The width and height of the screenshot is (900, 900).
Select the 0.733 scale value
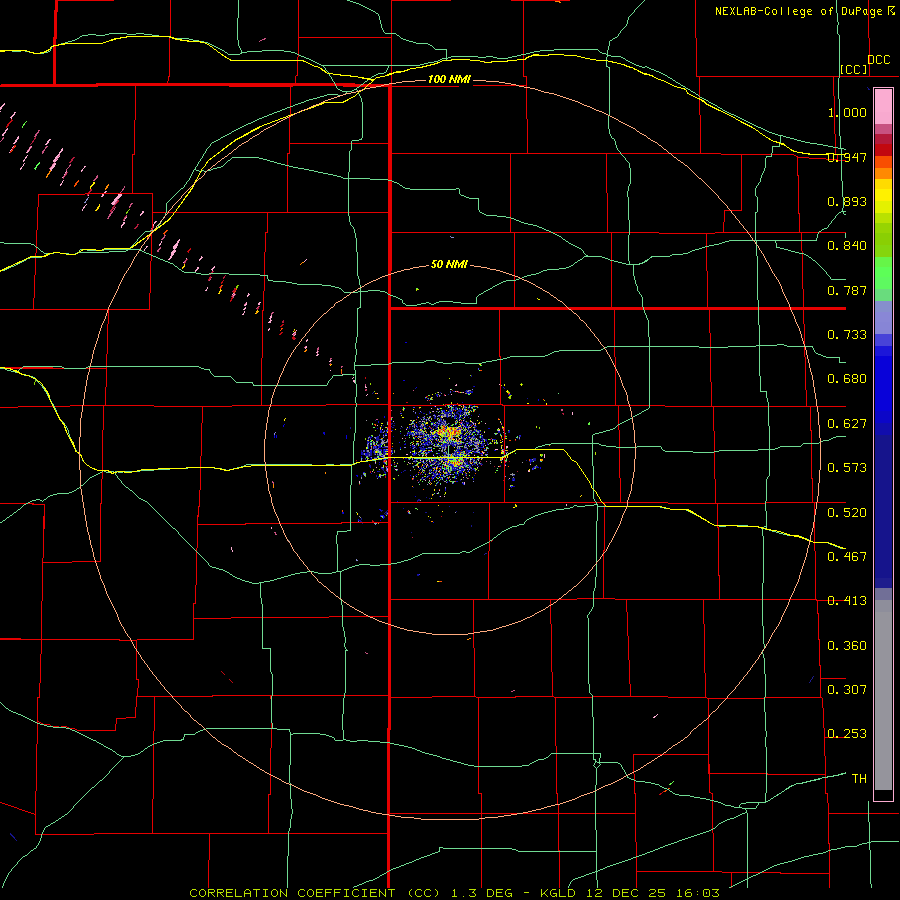click(847, 335)
